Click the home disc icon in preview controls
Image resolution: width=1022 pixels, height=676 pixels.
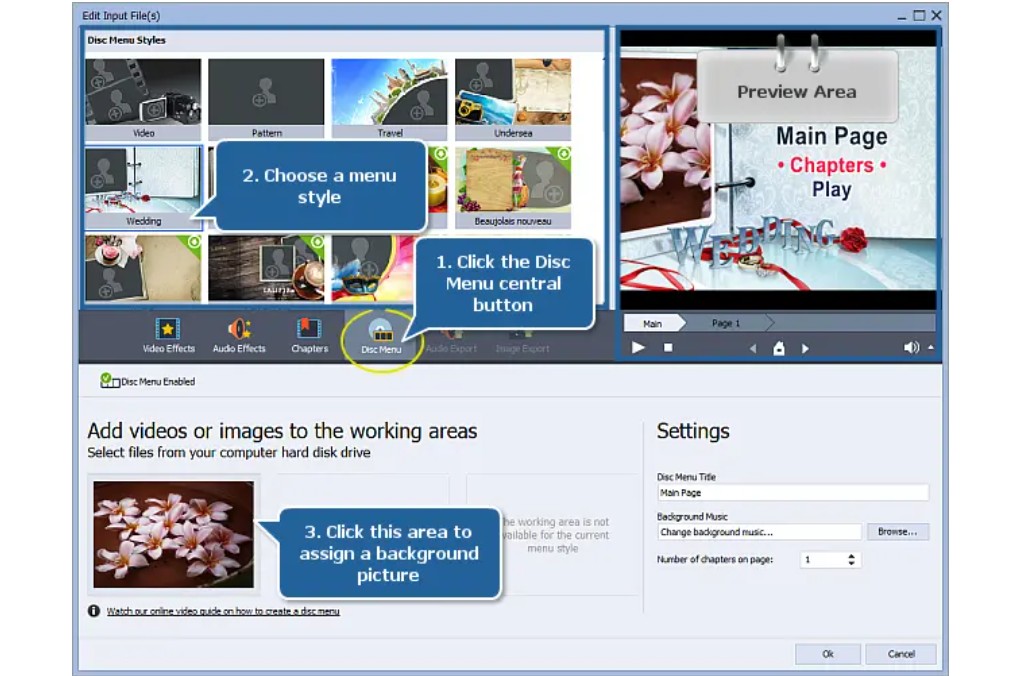780,347
